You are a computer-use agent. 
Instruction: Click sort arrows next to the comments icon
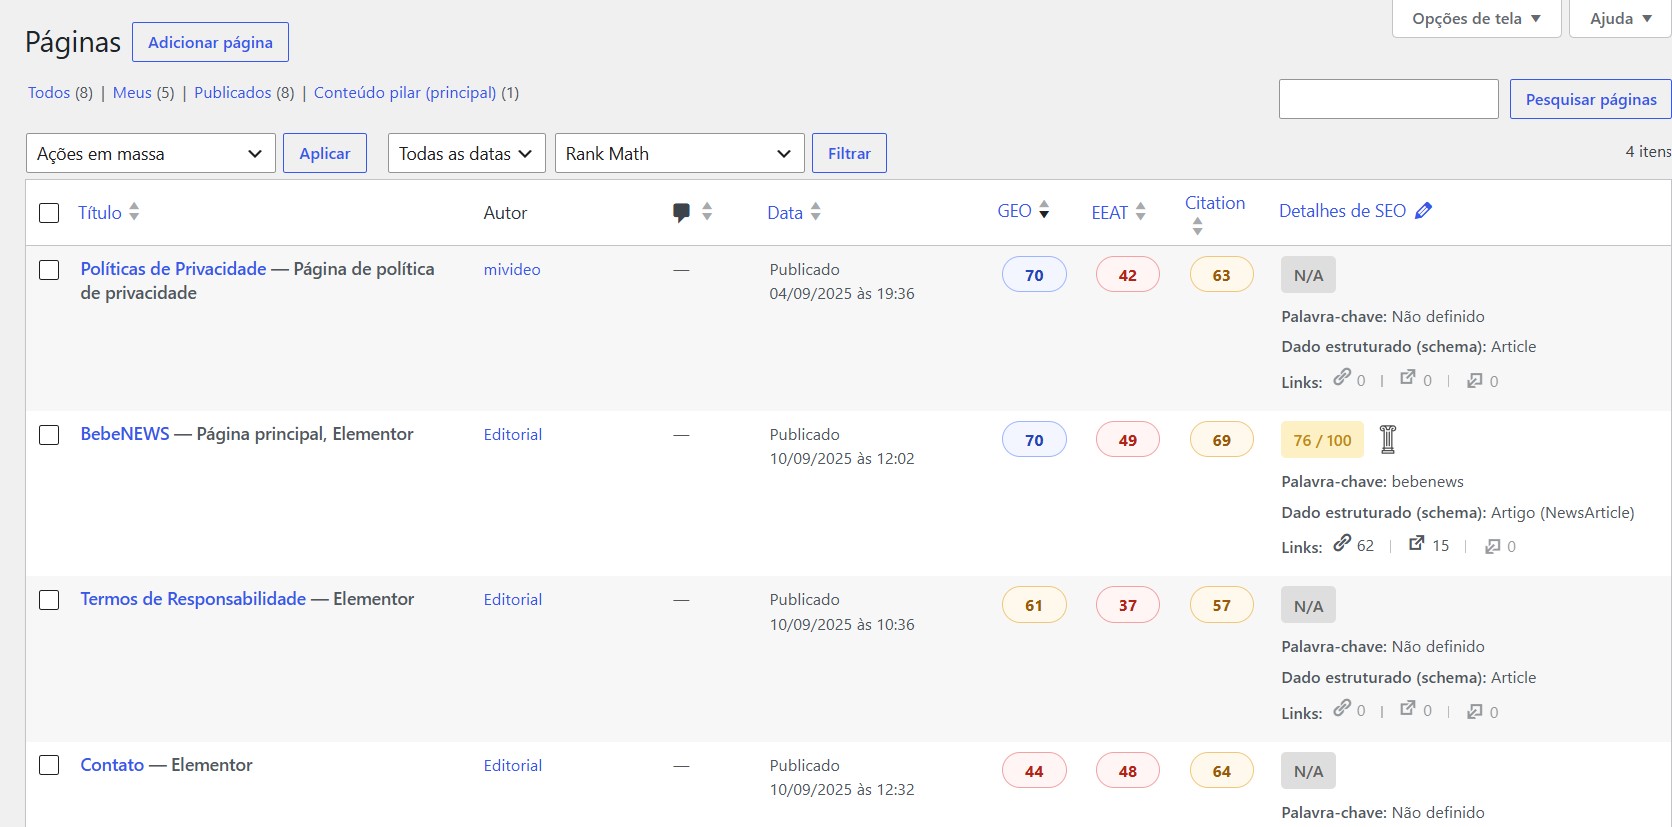(707, 212)
